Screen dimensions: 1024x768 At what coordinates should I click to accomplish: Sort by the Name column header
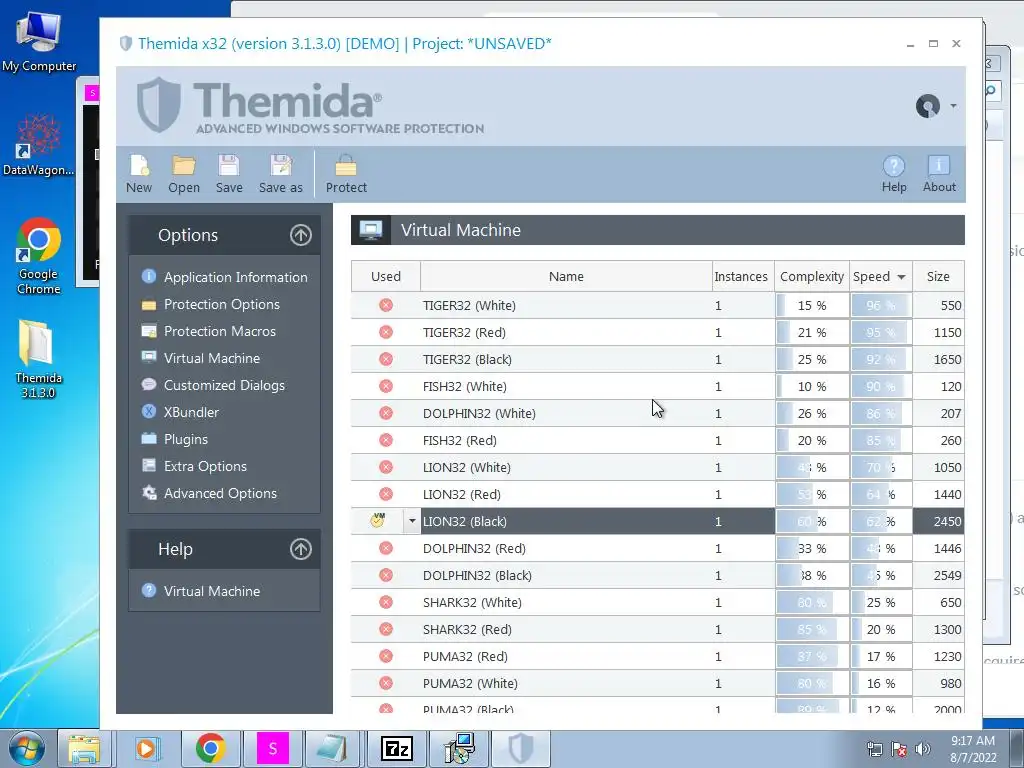coord(566,276)
